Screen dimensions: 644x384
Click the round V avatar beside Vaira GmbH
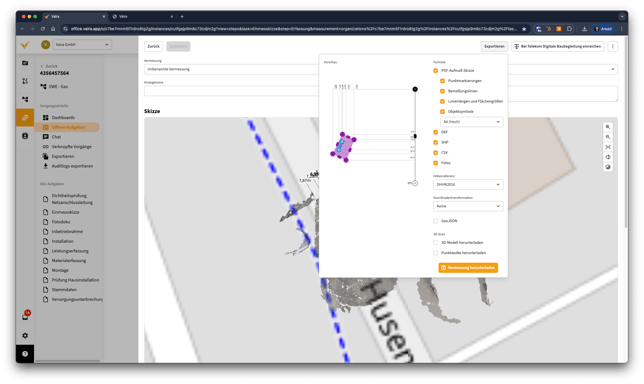tap(45, 44)
